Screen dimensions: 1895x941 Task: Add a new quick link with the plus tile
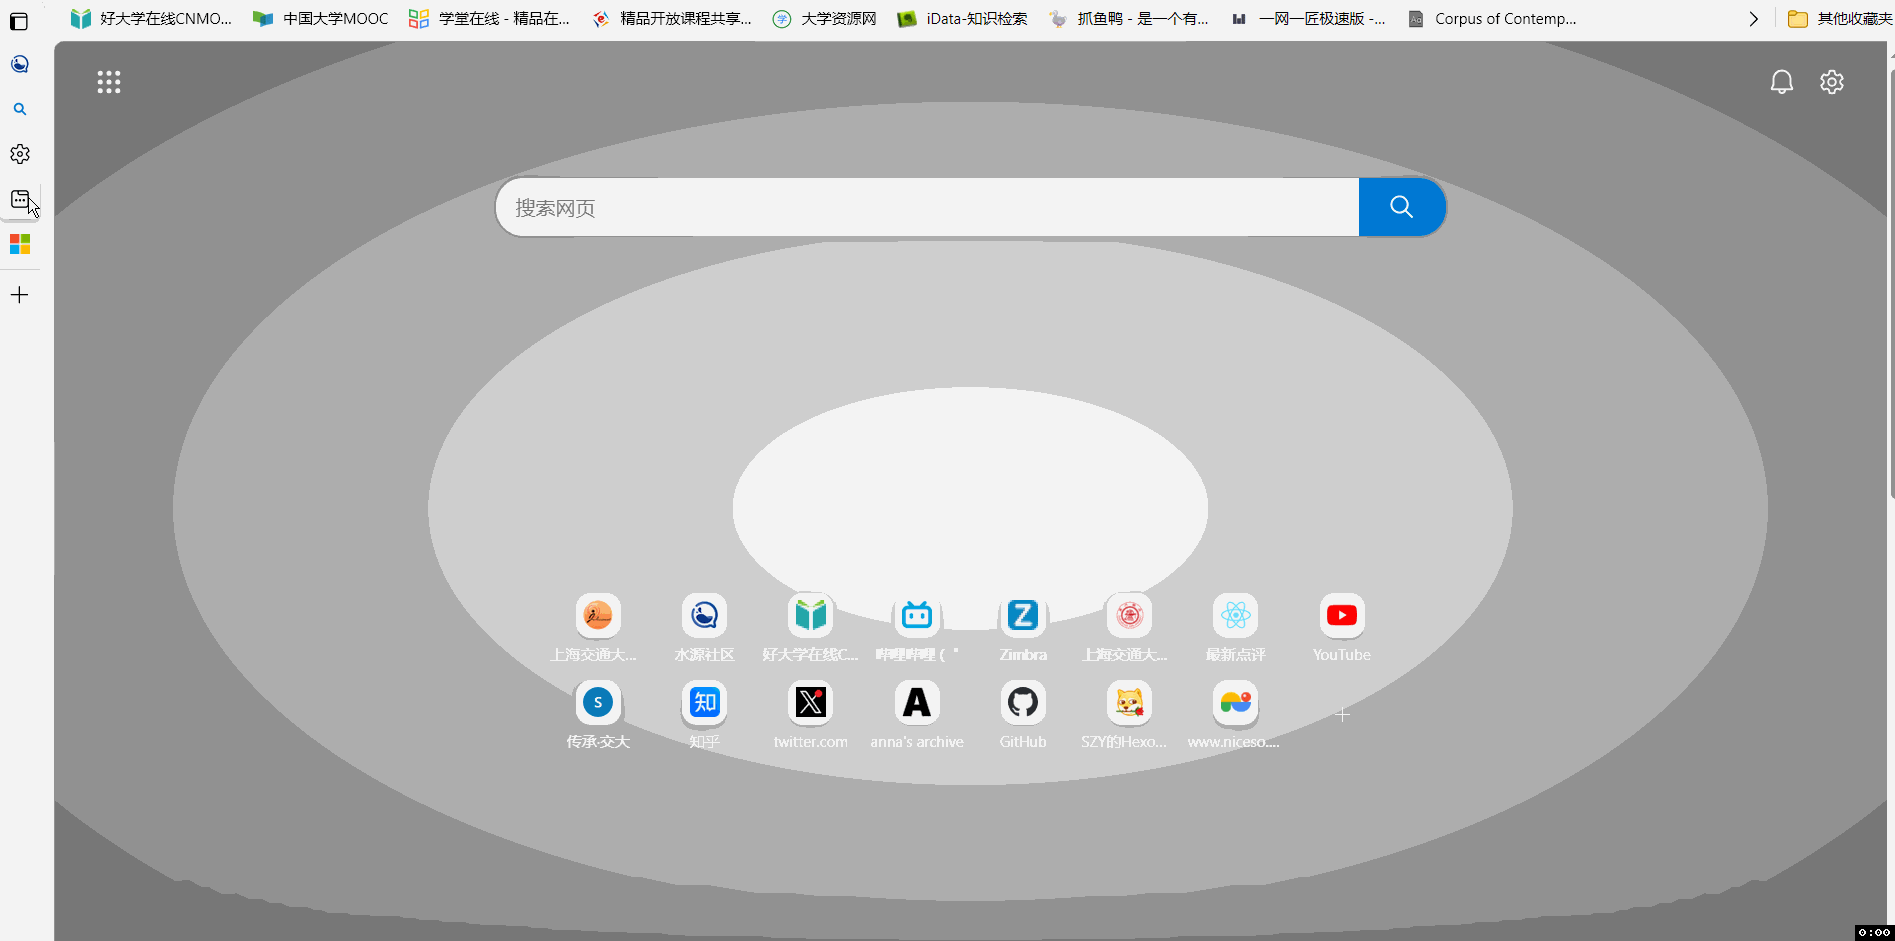coord(1342,714)
